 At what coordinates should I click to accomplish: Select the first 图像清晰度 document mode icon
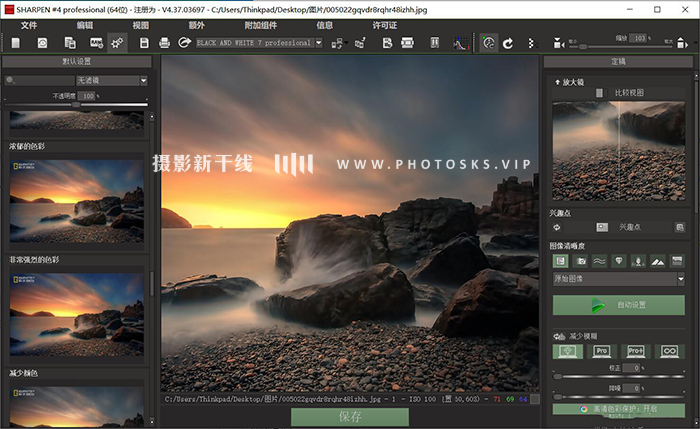pos(561,261)
